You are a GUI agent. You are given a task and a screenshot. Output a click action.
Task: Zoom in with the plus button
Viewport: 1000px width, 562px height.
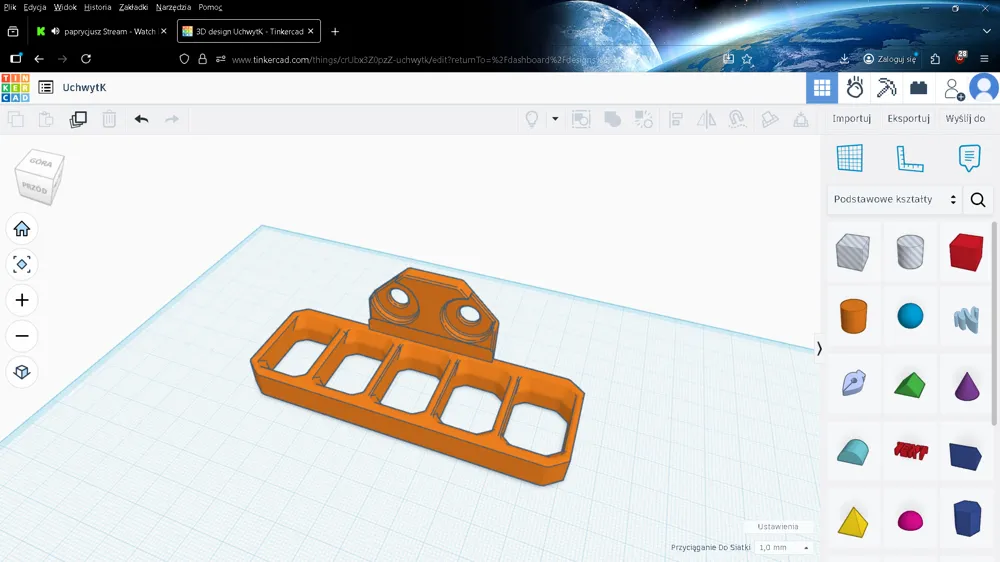22,300
